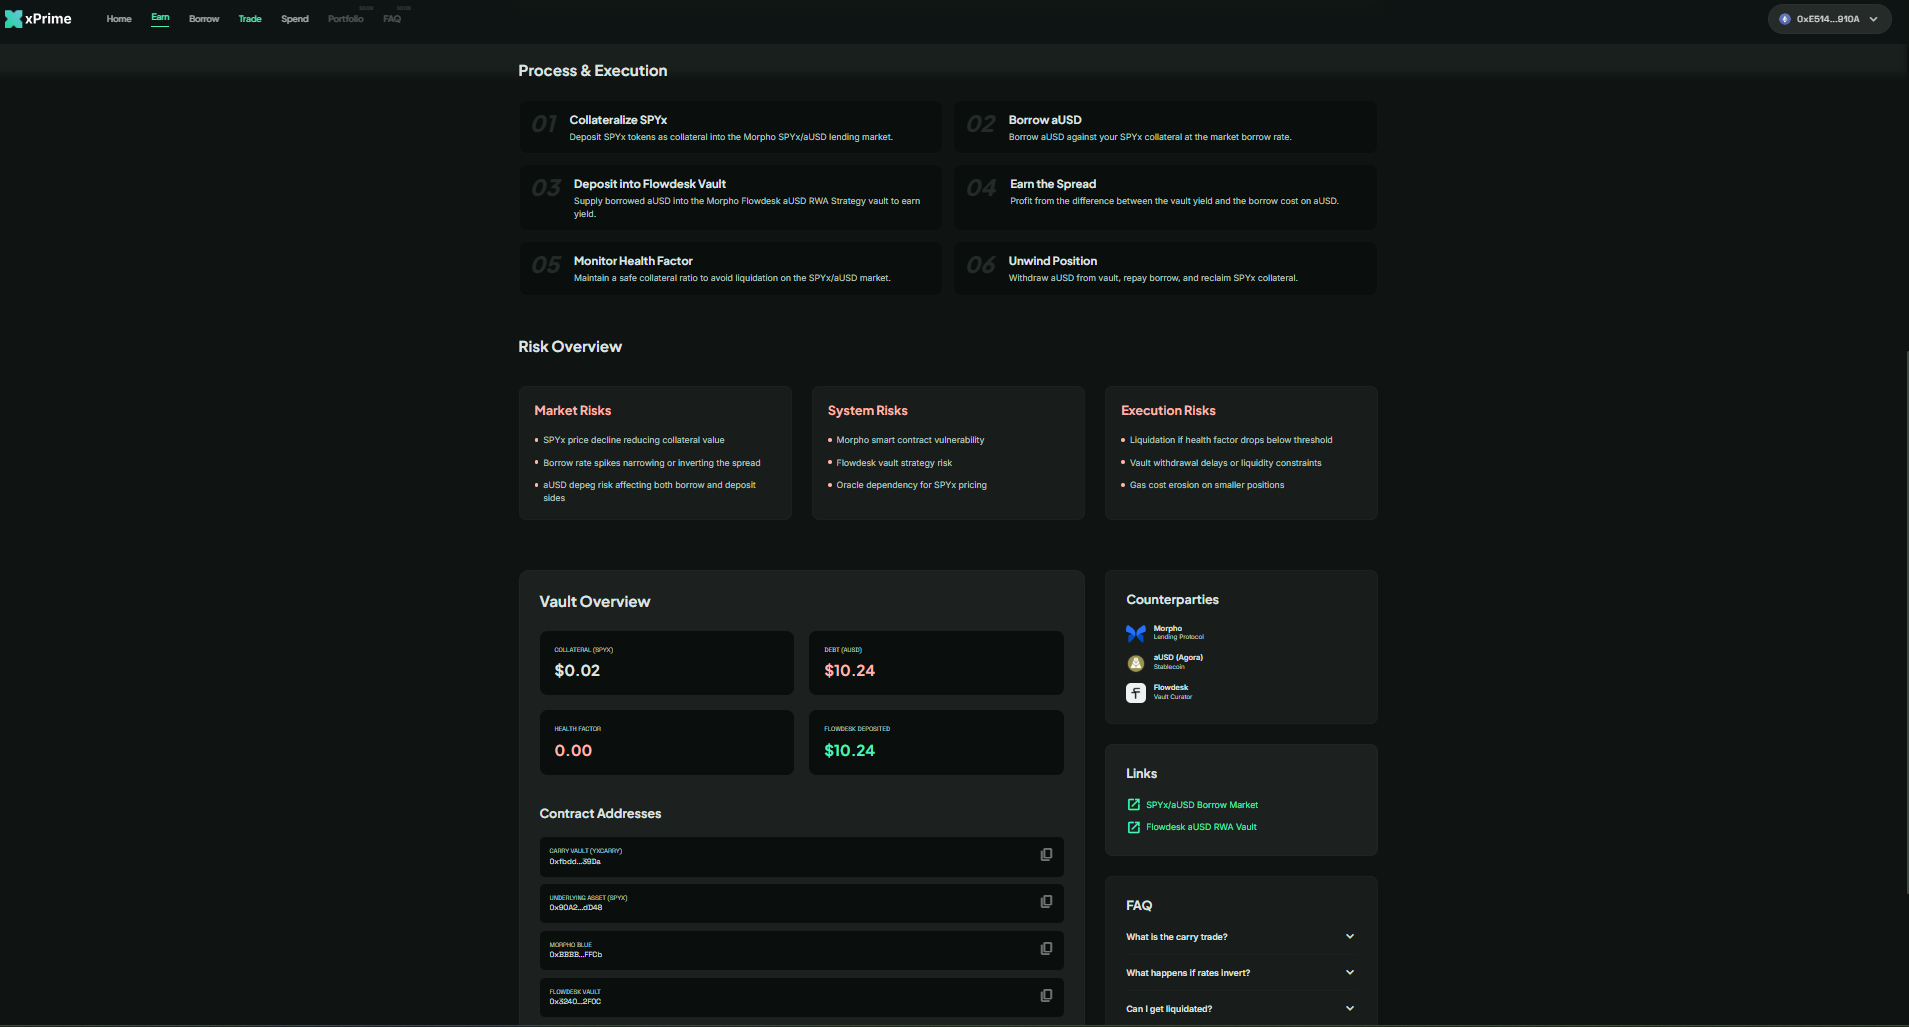Click the Flowdesk Deposited card

pyautogui.click(x=936, y=742)
